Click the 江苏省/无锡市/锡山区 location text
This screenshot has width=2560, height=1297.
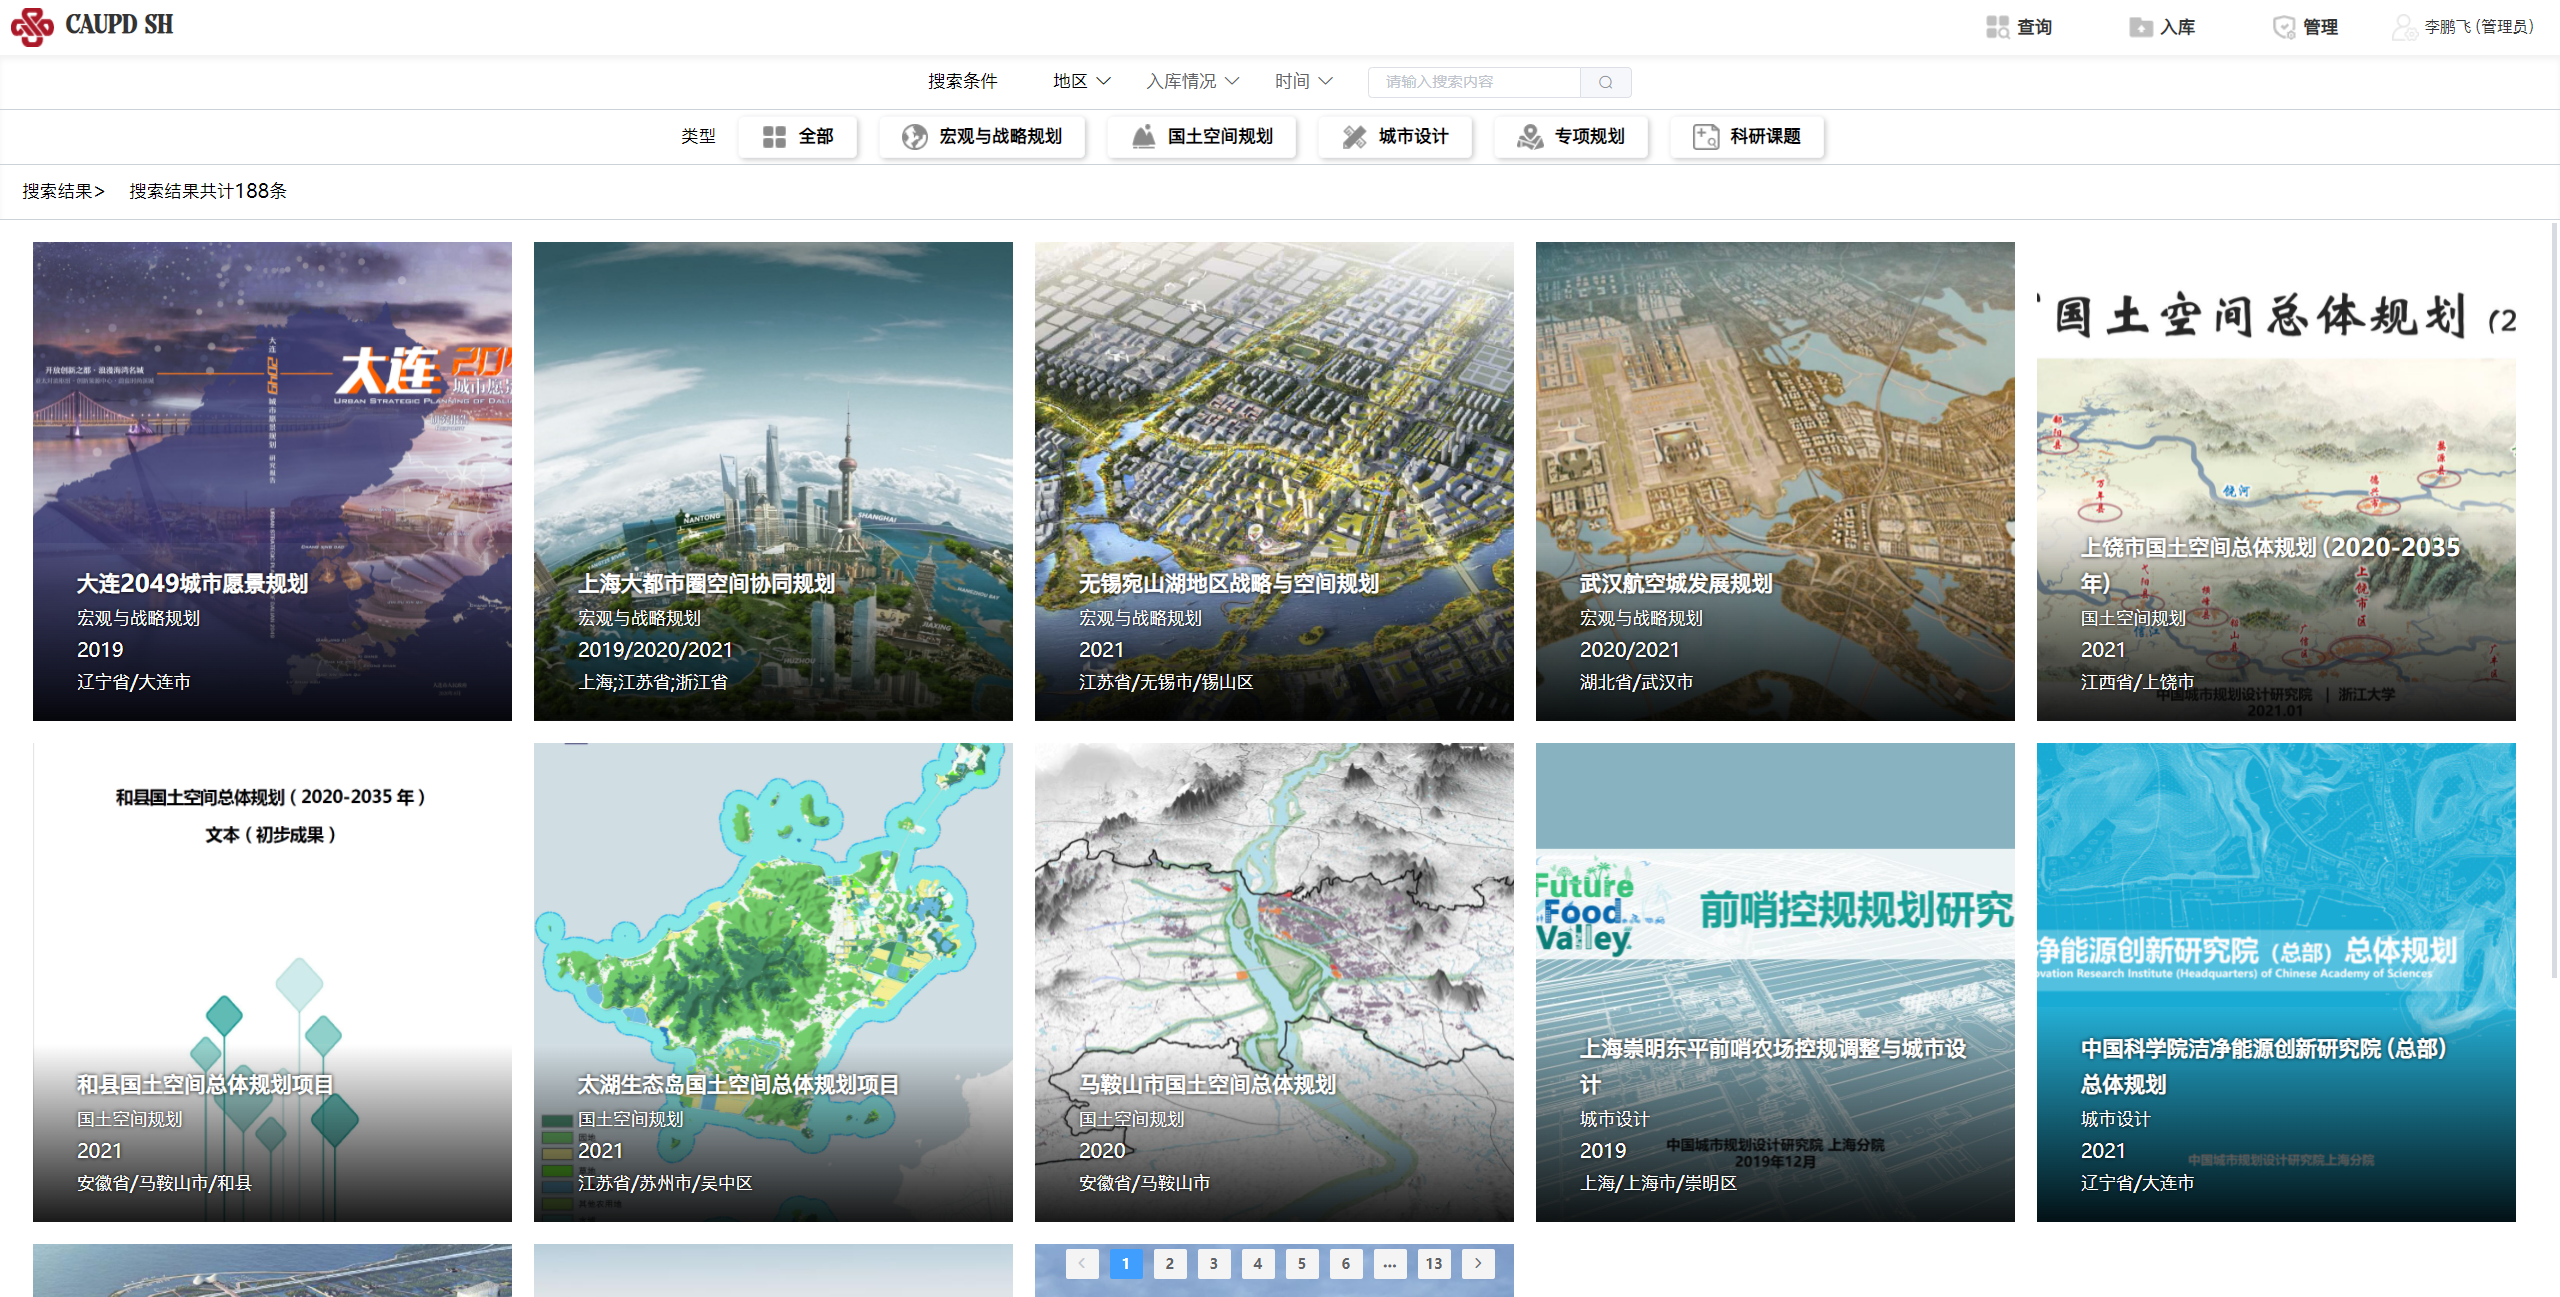coord(1166,682)
